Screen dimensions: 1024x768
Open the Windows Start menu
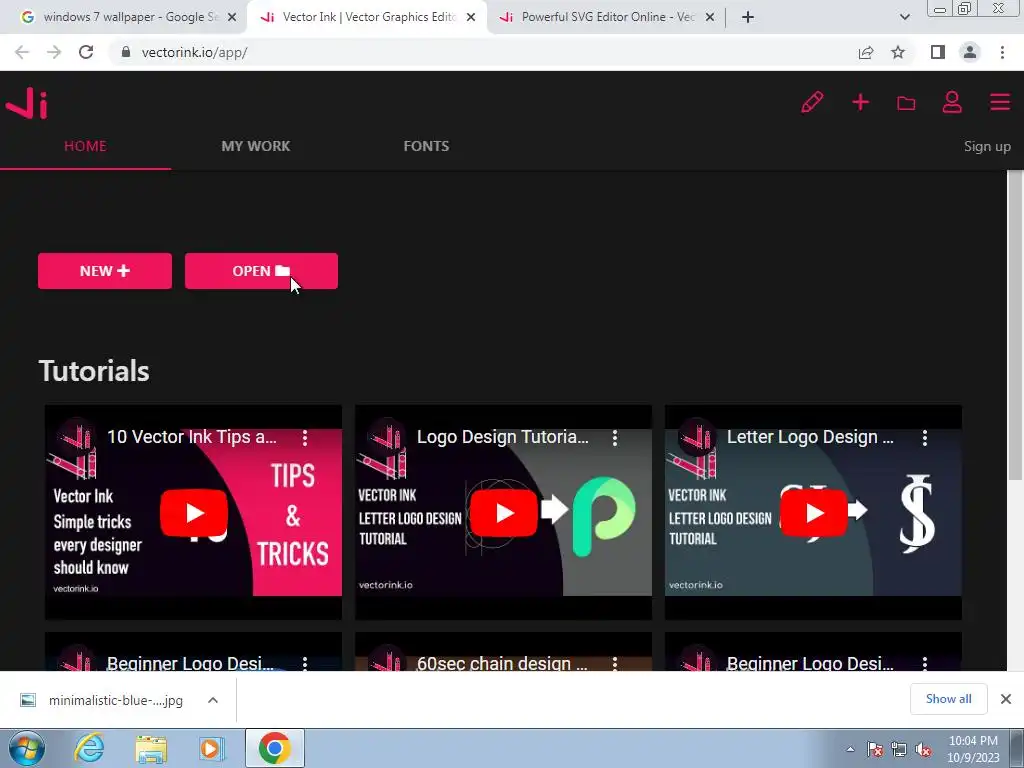click(26, 748)
